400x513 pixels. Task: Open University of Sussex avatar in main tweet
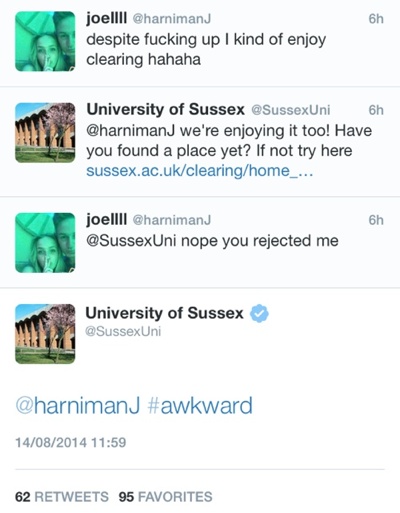tap(45, 334)
